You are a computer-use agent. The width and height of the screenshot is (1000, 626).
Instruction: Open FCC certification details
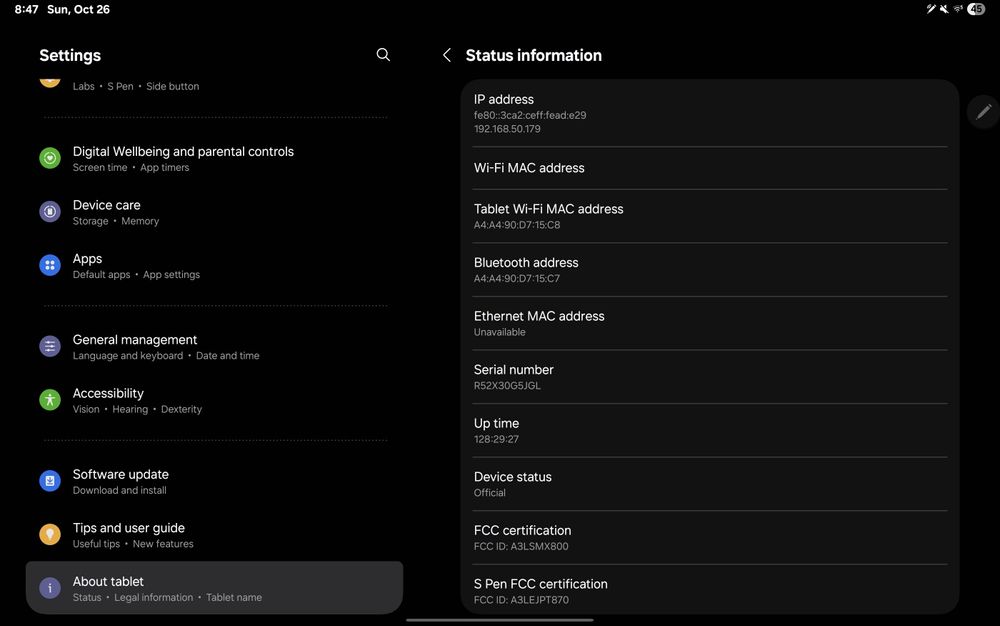(x=709, y=538)
